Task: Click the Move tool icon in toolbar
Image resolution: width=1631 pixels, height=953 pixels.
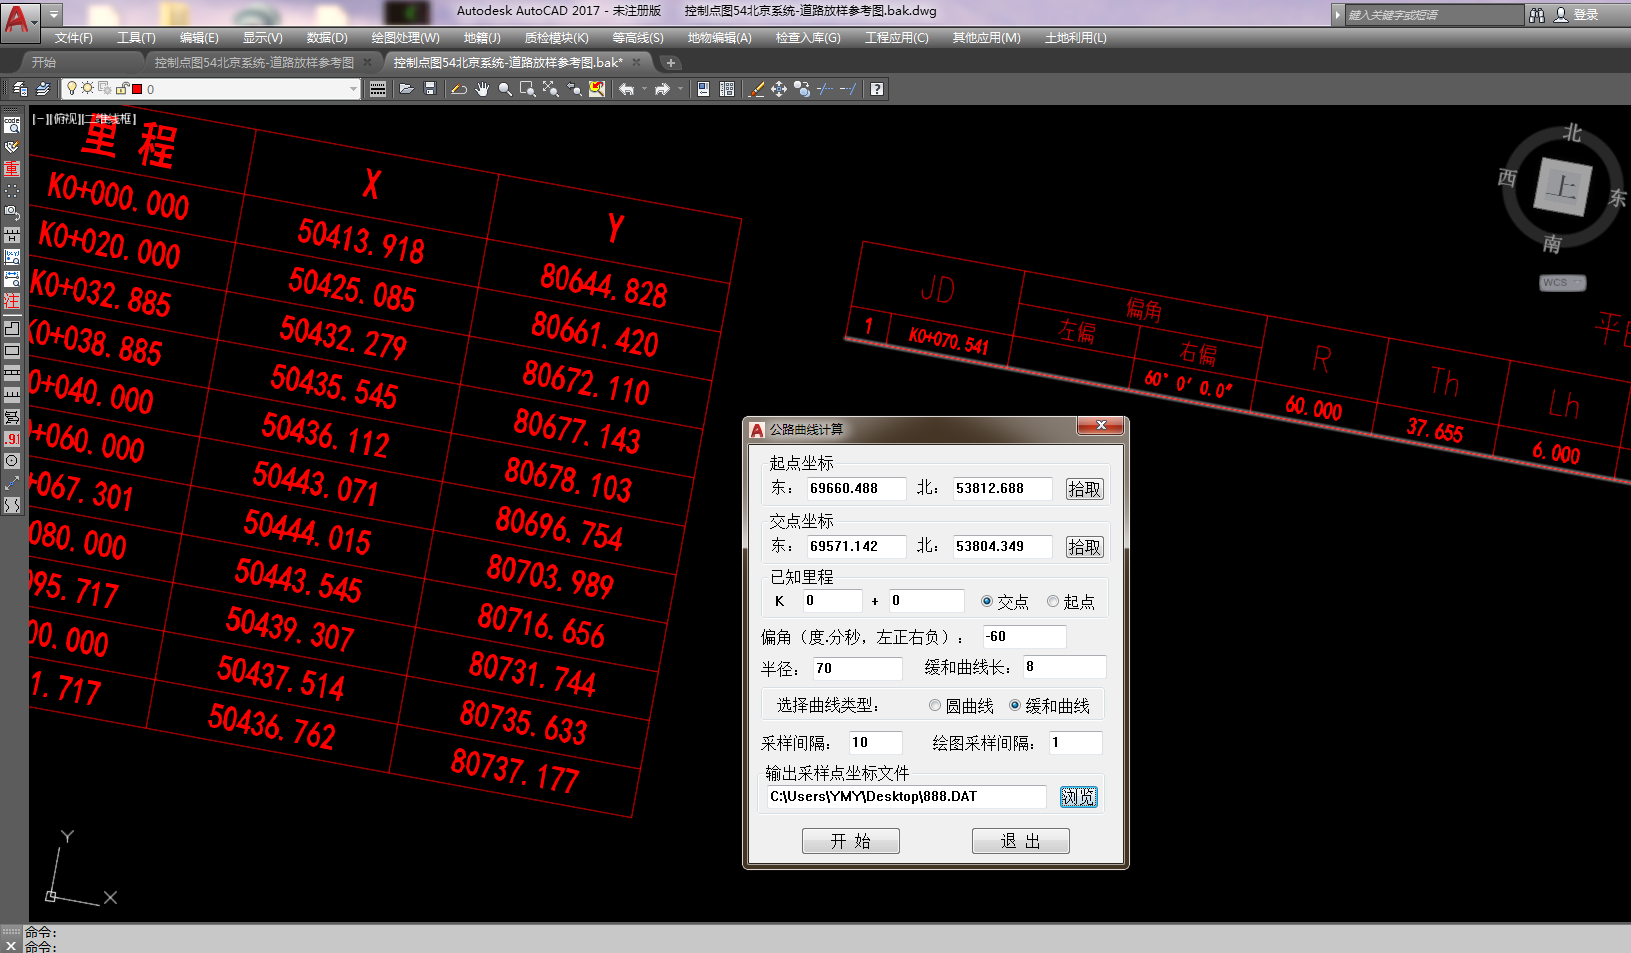Action: click(x=779, y=89)
